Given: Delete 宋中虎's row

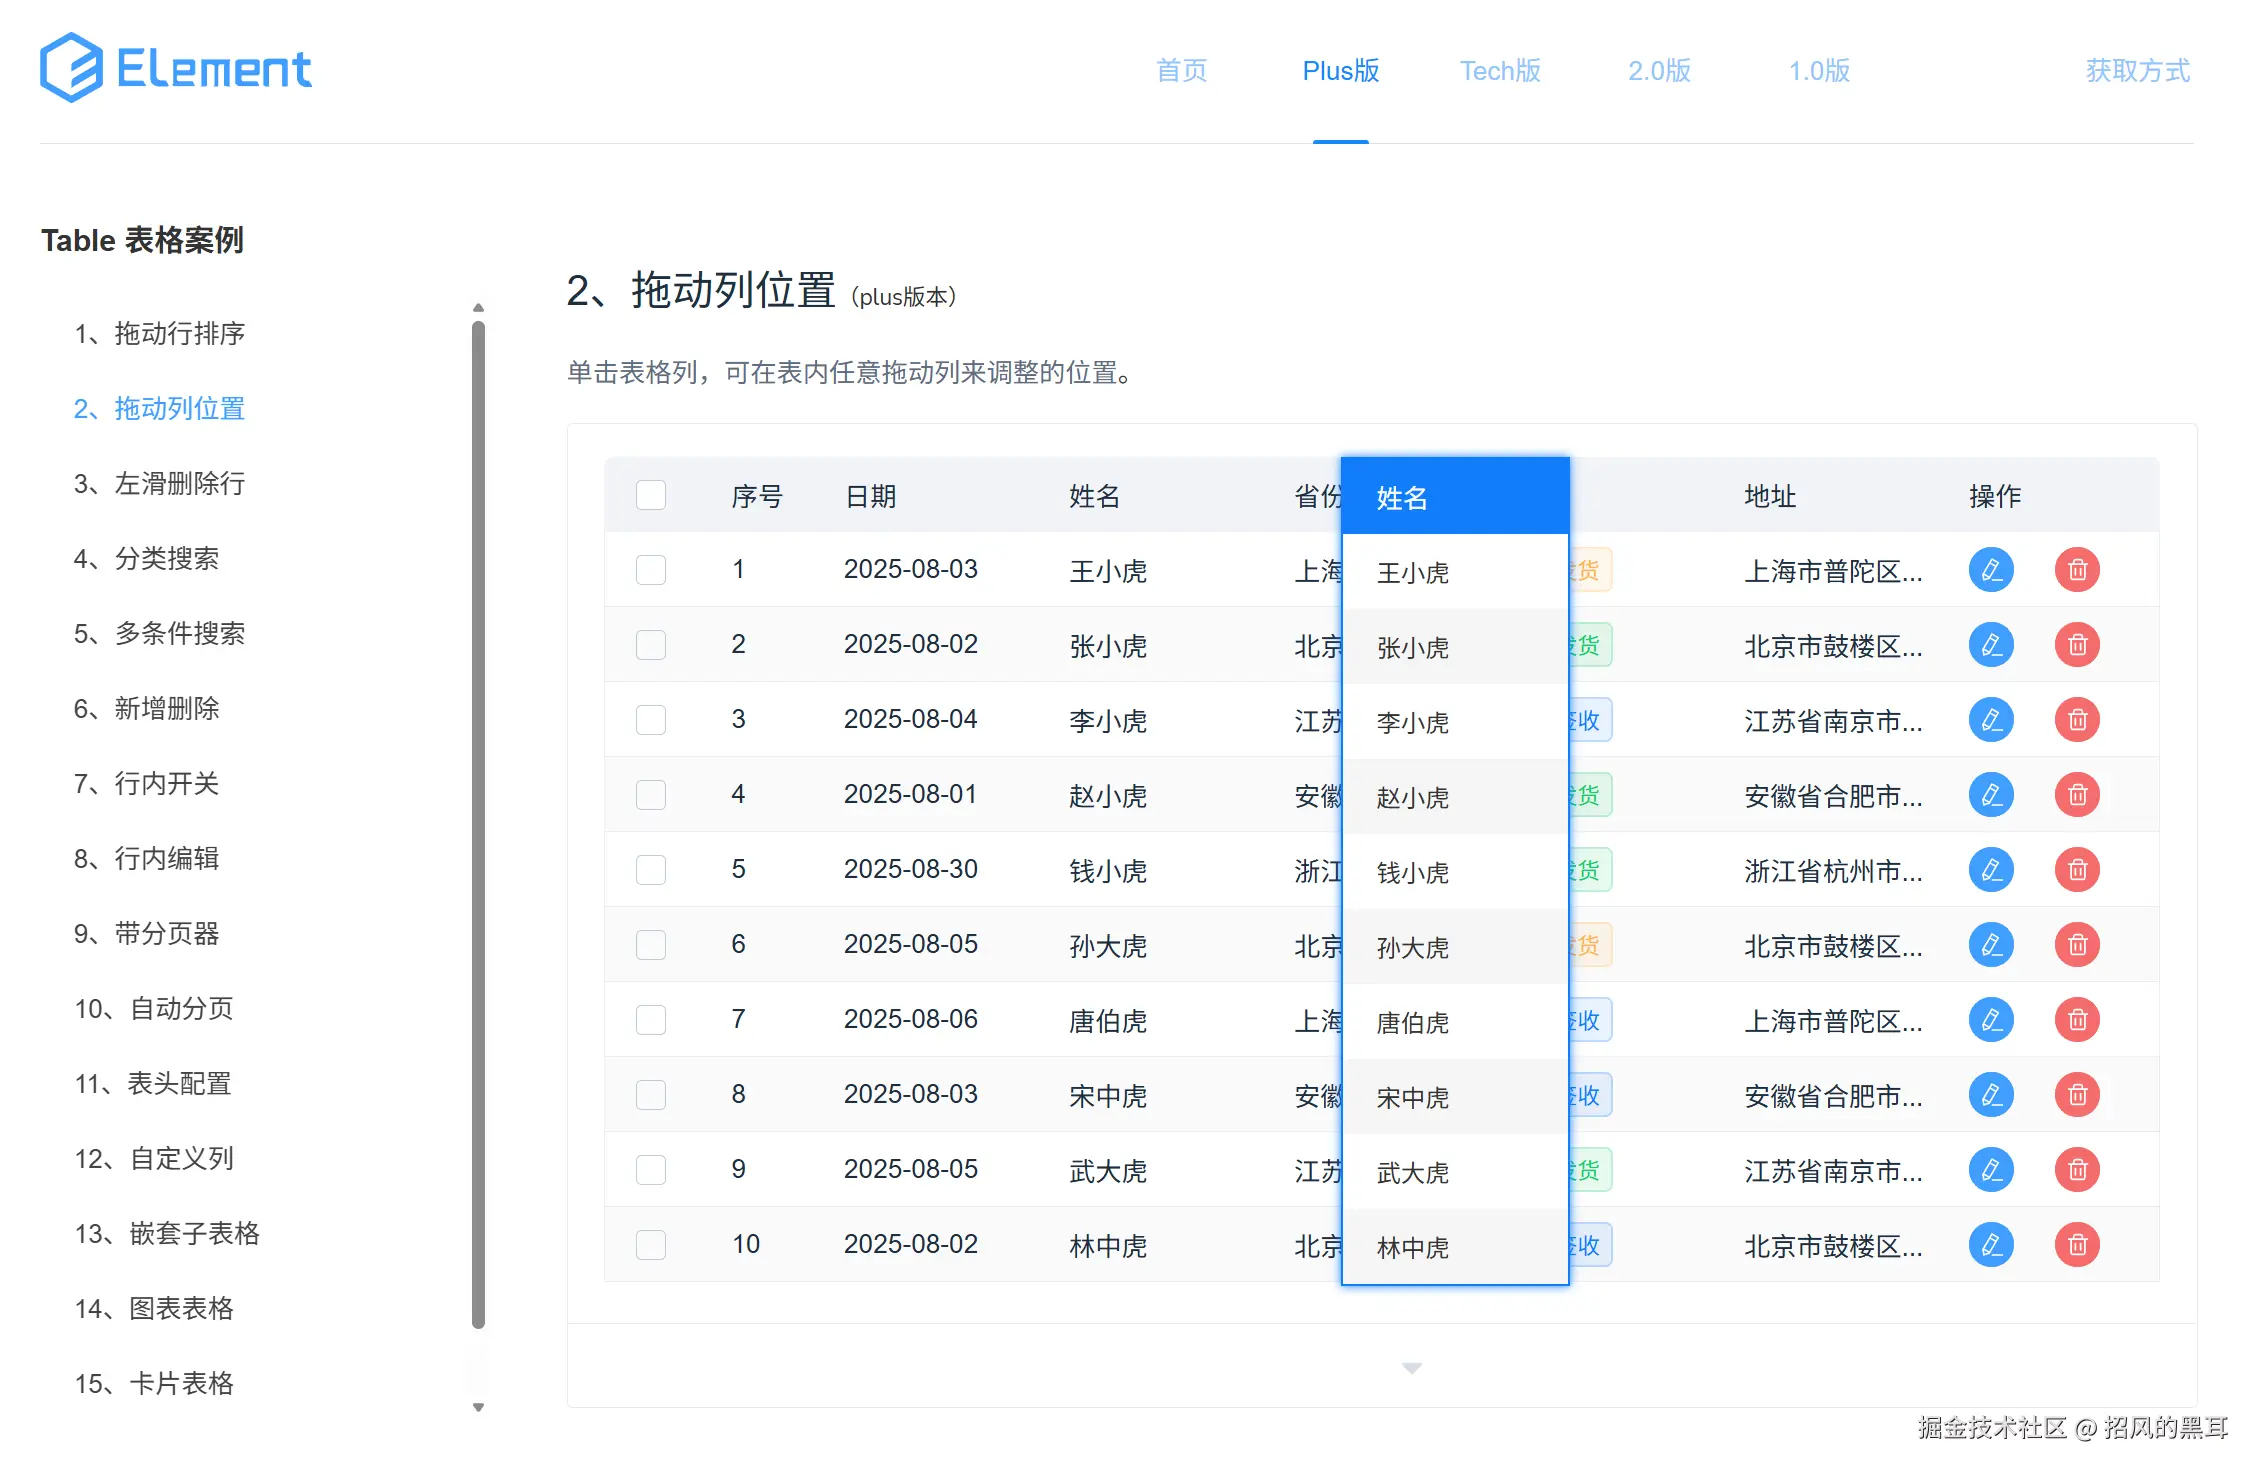Looking at the screenshot, I should click(x=2077, y=1094).
